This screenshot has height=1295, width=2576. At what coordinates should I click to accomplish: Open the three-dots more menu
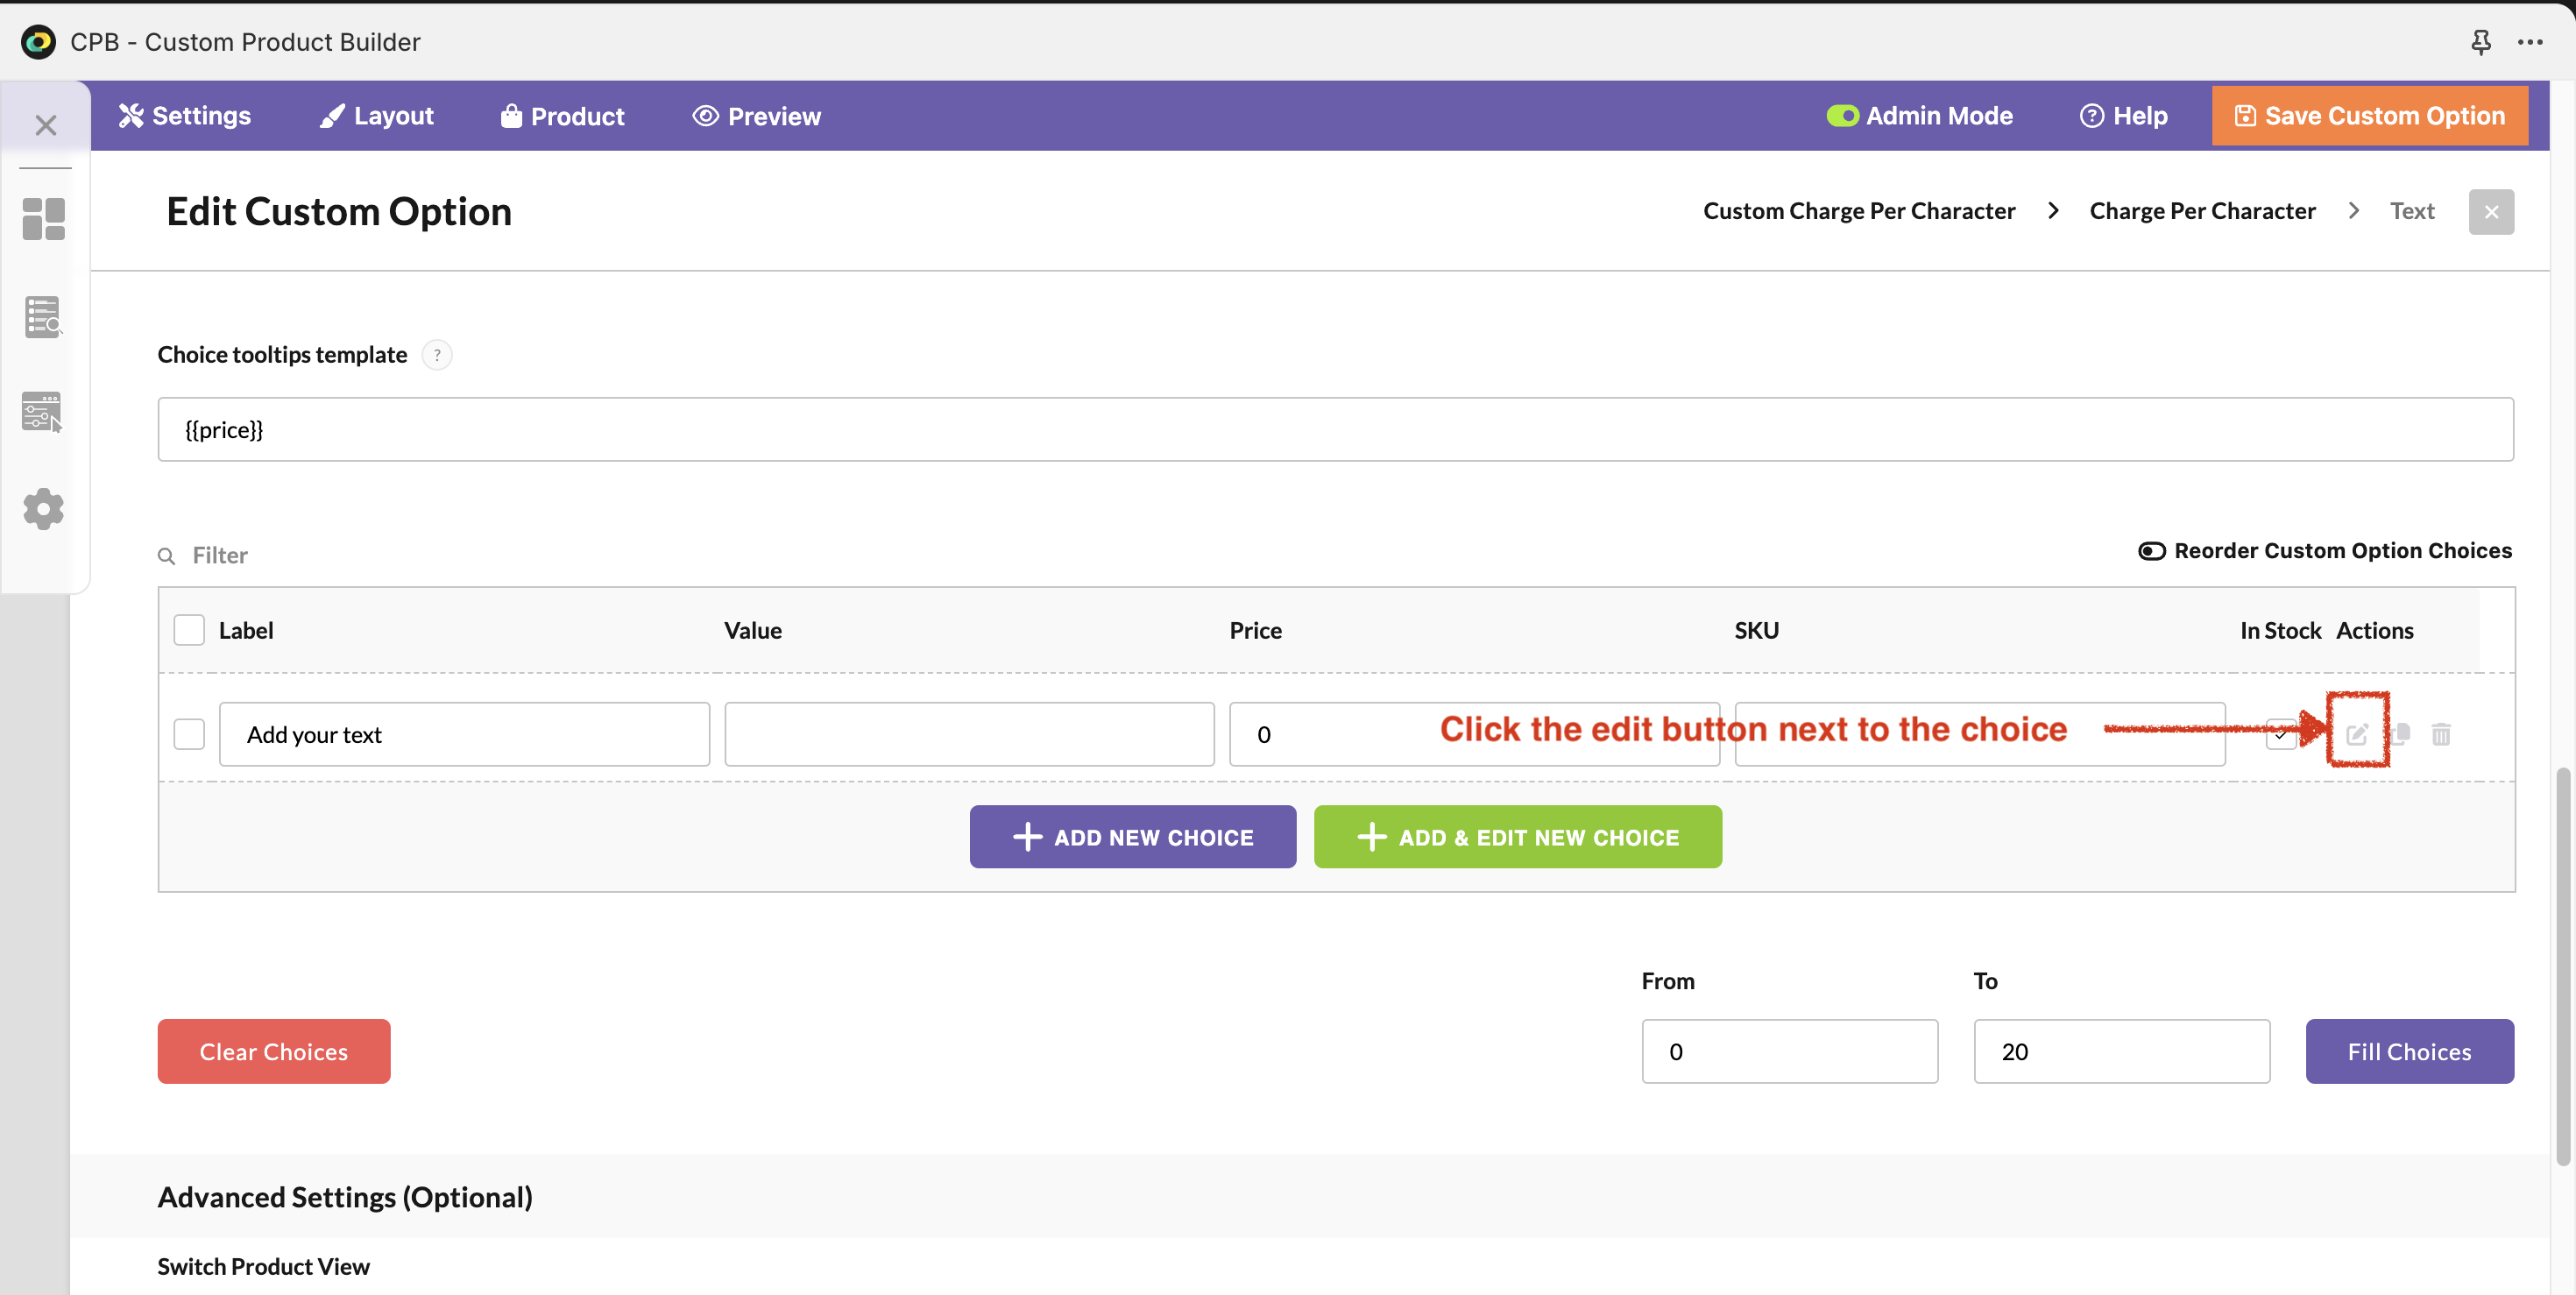(x=2530, y=42)
